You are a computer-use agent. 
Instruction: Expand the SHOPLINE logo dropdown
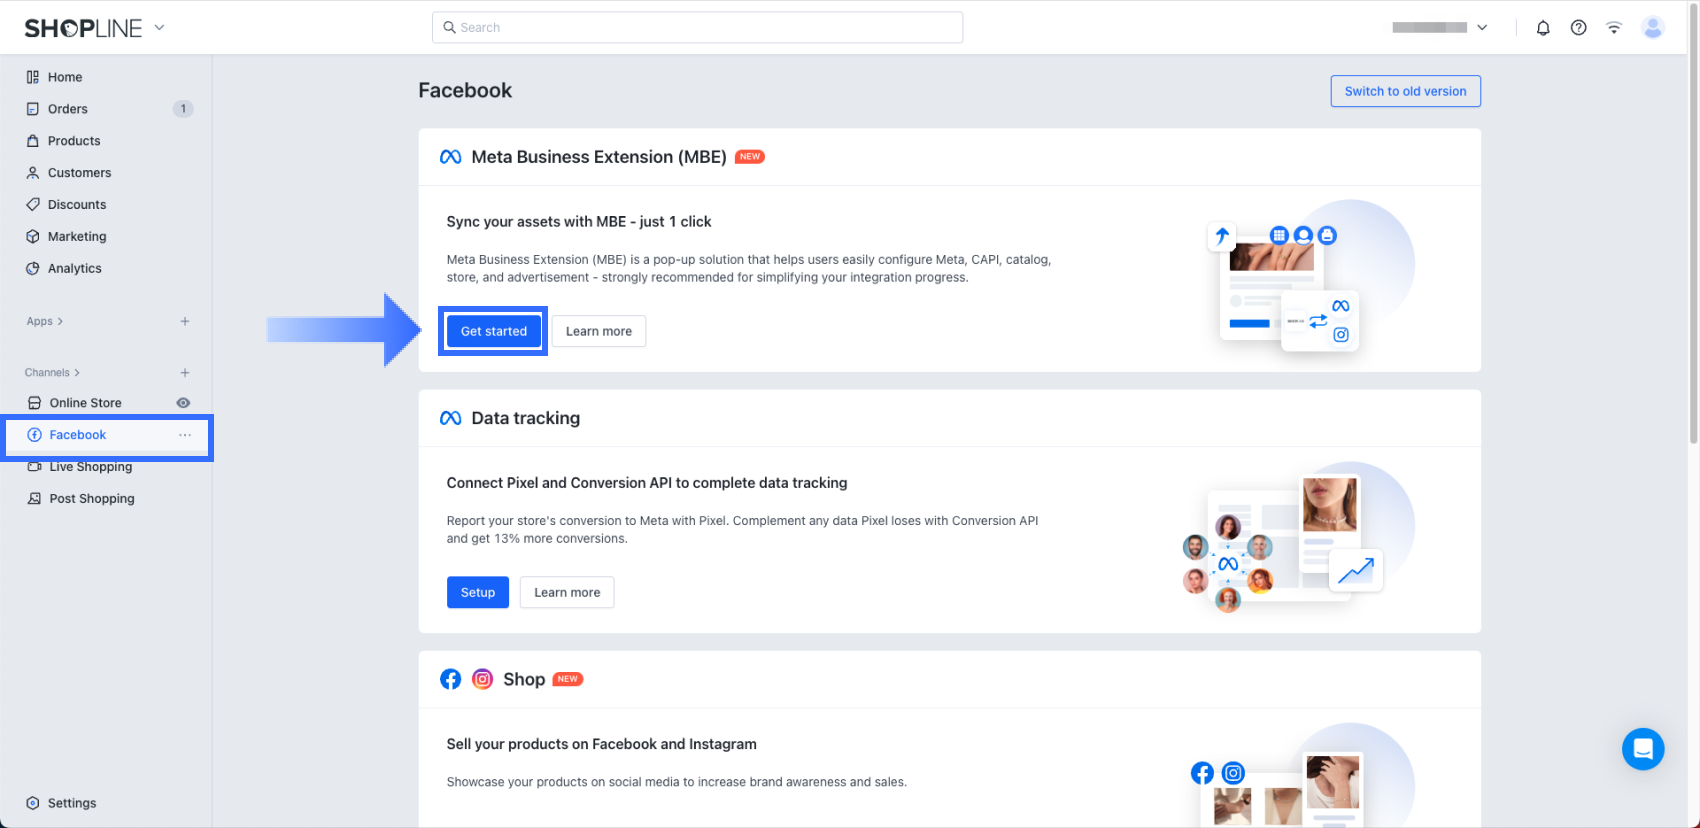pos(160,28)
